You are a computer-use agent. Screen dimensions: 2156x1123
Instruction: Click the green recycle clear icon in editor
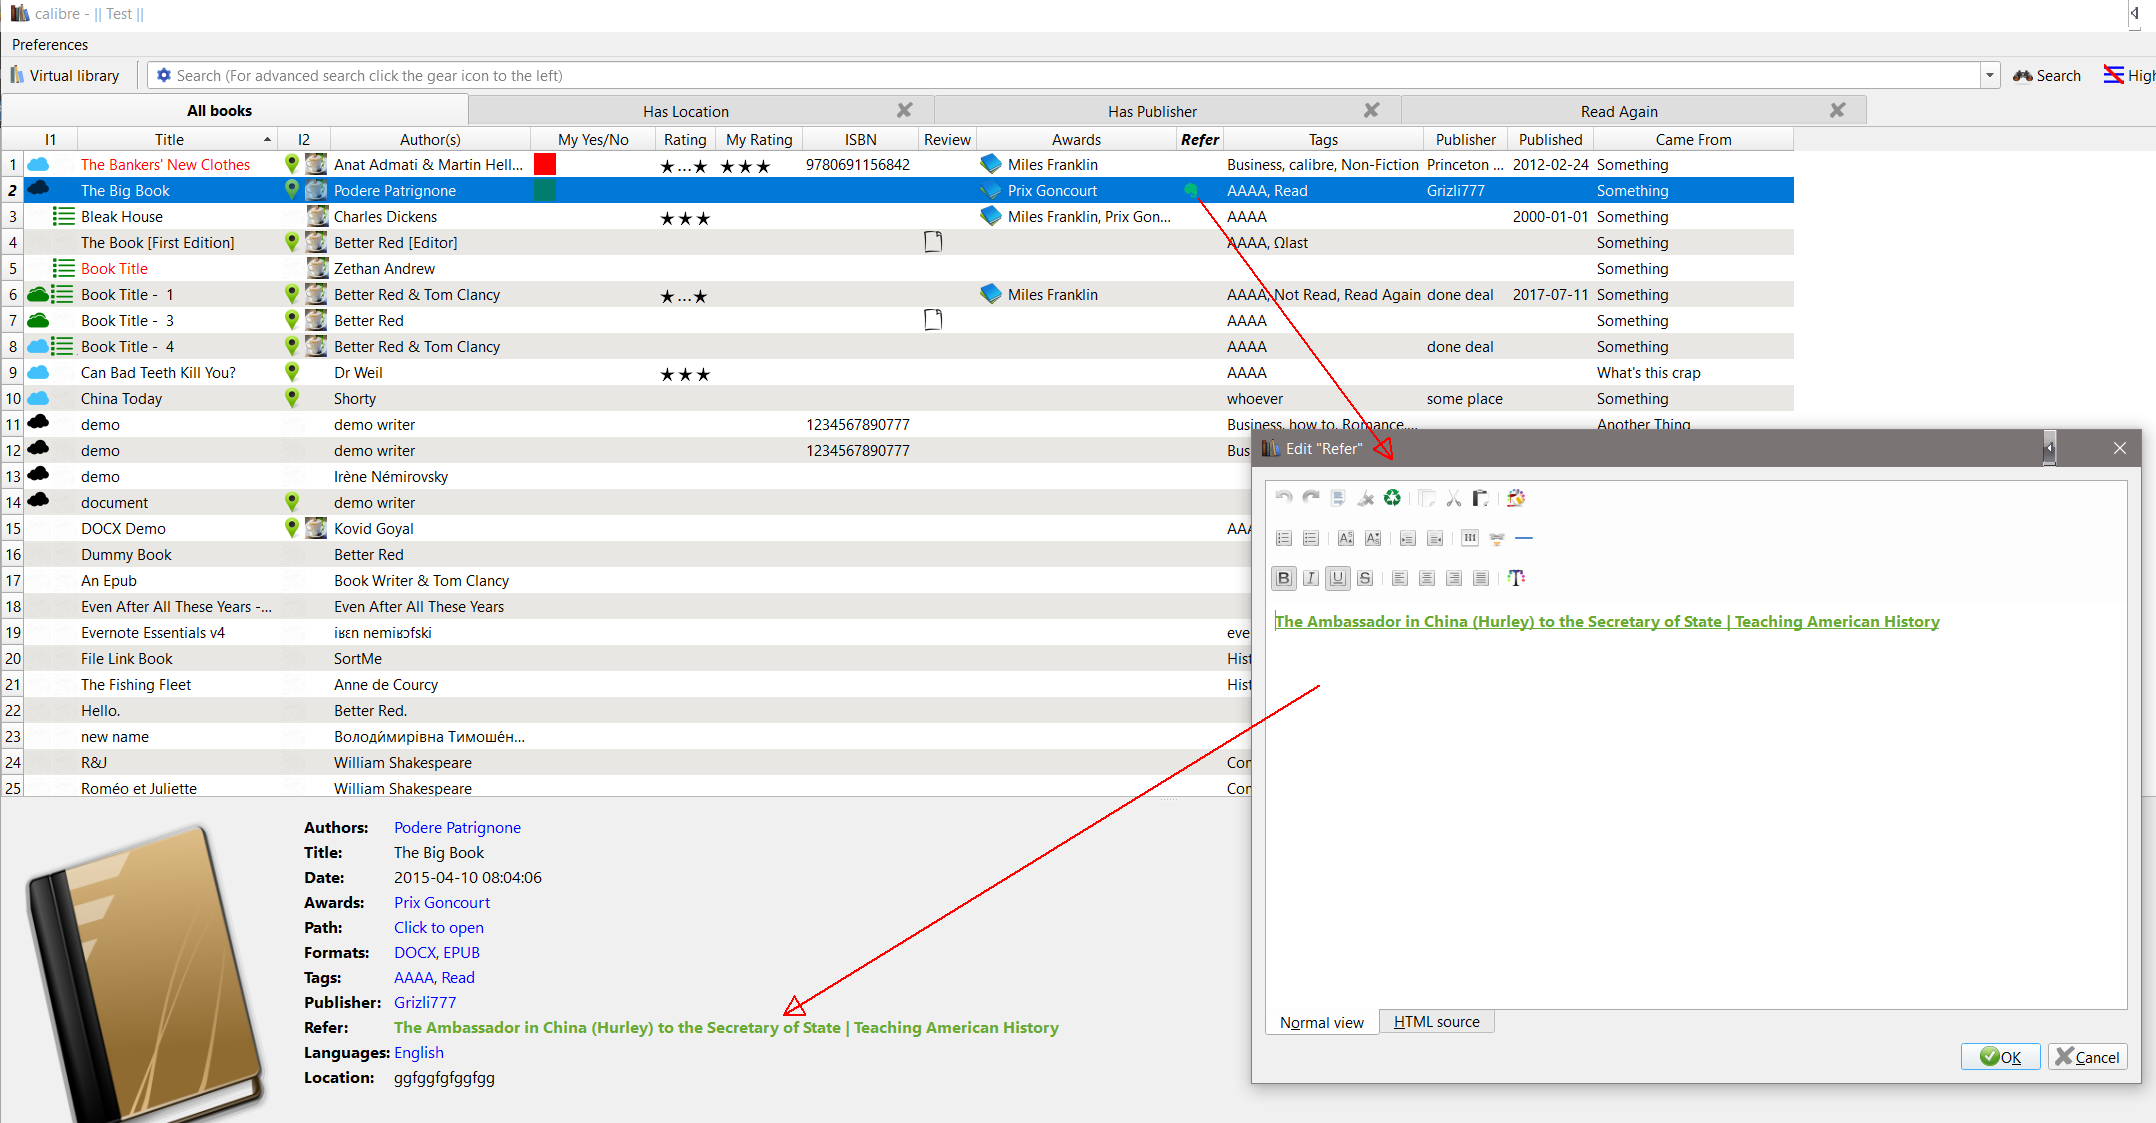click(x=1392, y=498)
